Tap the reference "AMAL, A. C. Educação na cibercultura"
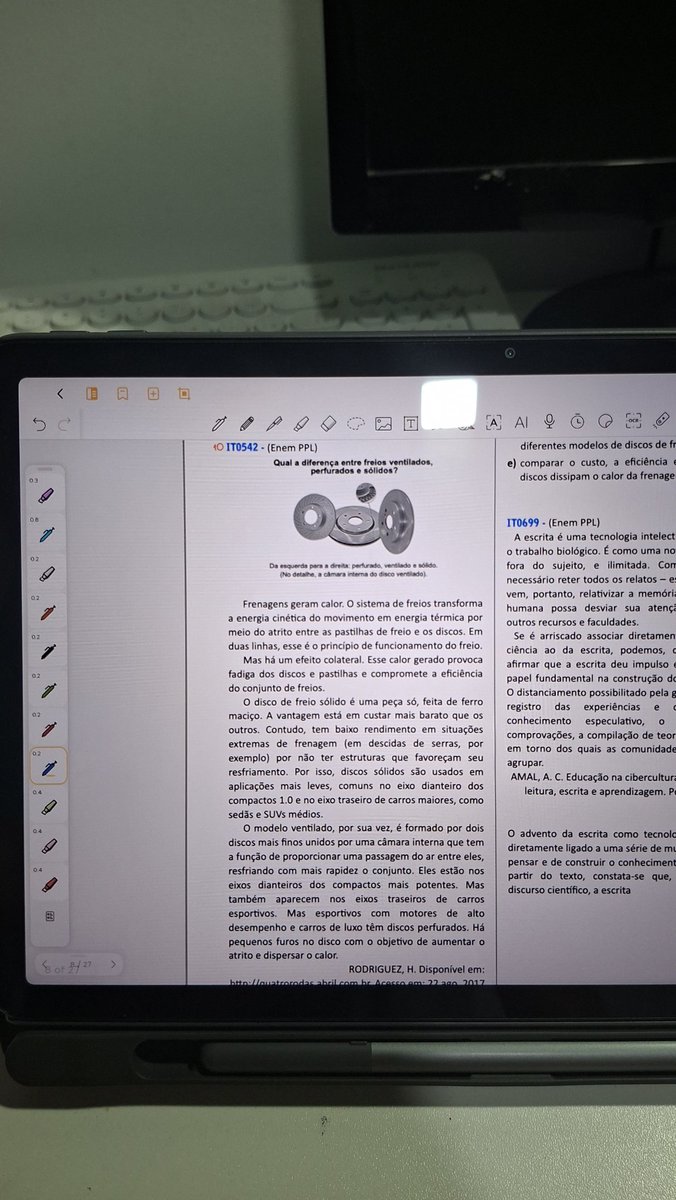 [593, 775]
